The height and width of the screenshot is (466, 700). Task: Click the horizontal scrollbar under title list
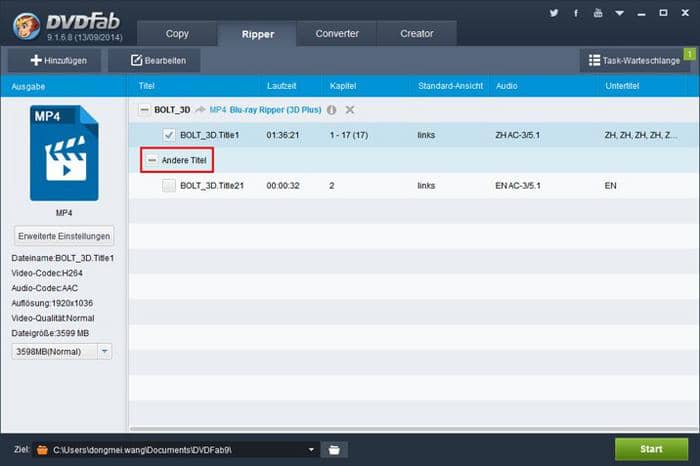(x=414, y=429)
